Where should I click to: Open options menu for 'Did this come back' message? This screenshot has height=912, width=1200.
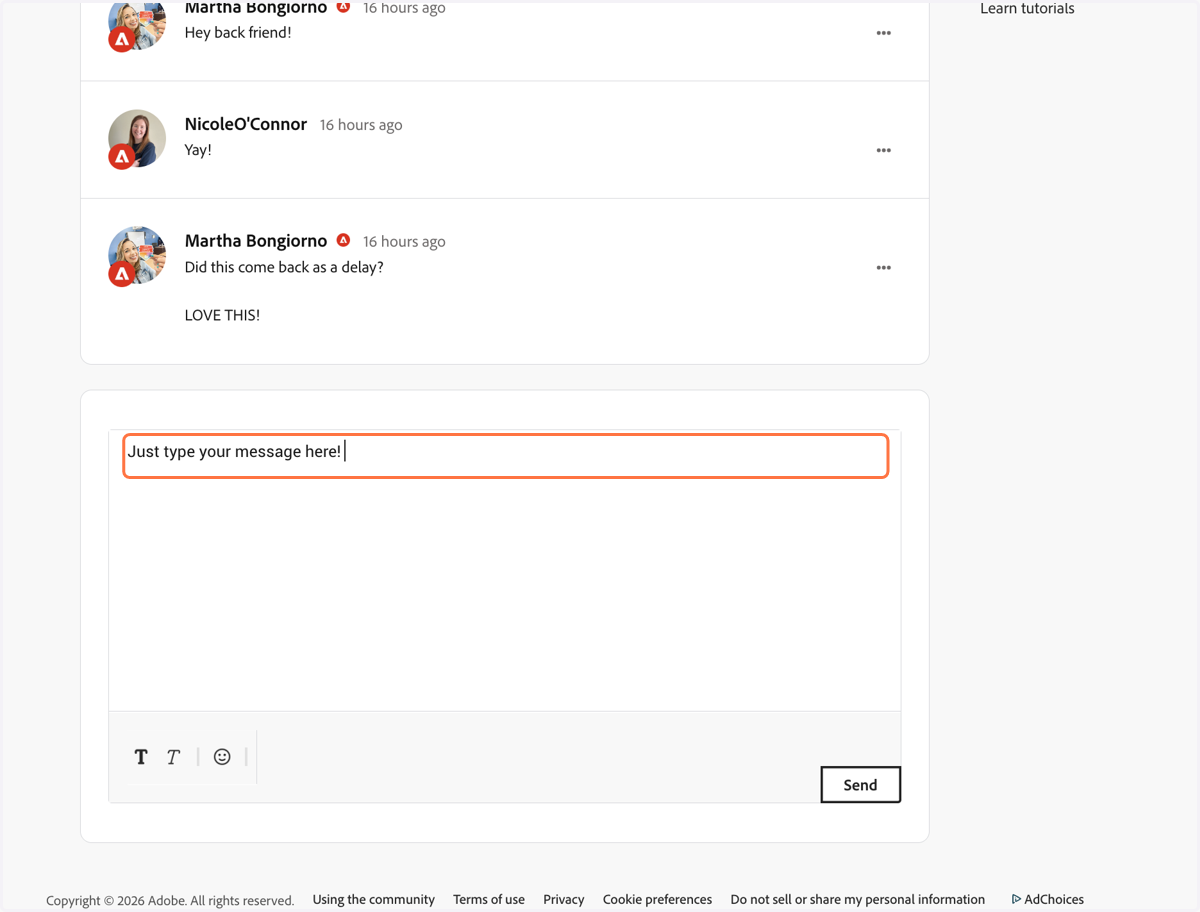884,268
